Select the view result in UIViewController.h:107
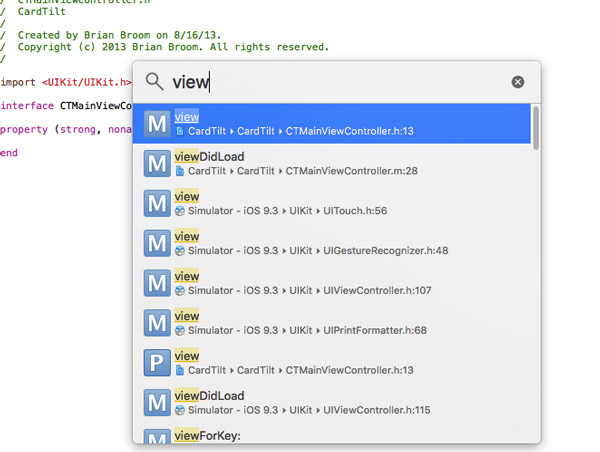The height and width of the screenshot is (452, 600). tap(340, 283)
